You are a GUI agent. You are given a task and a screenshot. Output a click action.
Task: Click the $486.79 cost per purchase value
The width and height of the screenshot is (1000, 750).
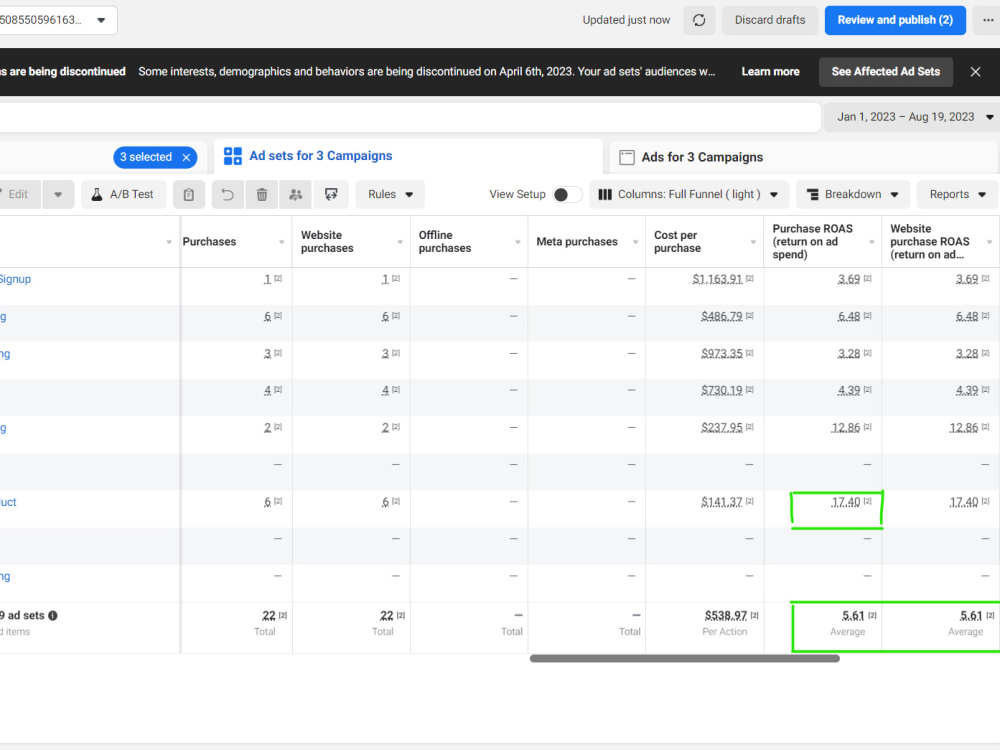tap(721, 316)
